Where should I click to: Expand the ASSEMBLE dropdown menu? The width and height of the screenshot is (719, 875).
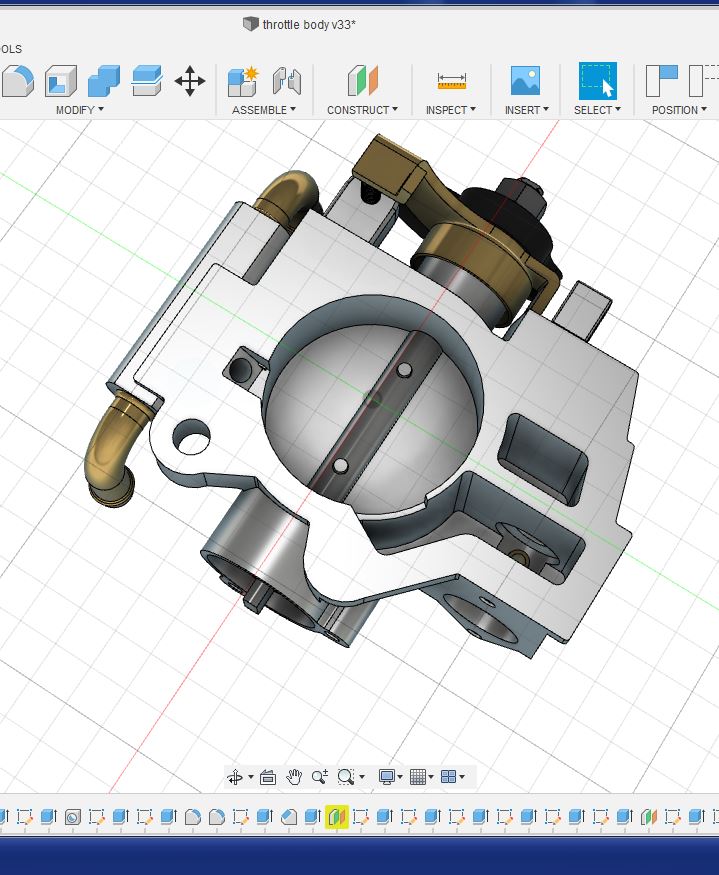click(x=264, y=110)
